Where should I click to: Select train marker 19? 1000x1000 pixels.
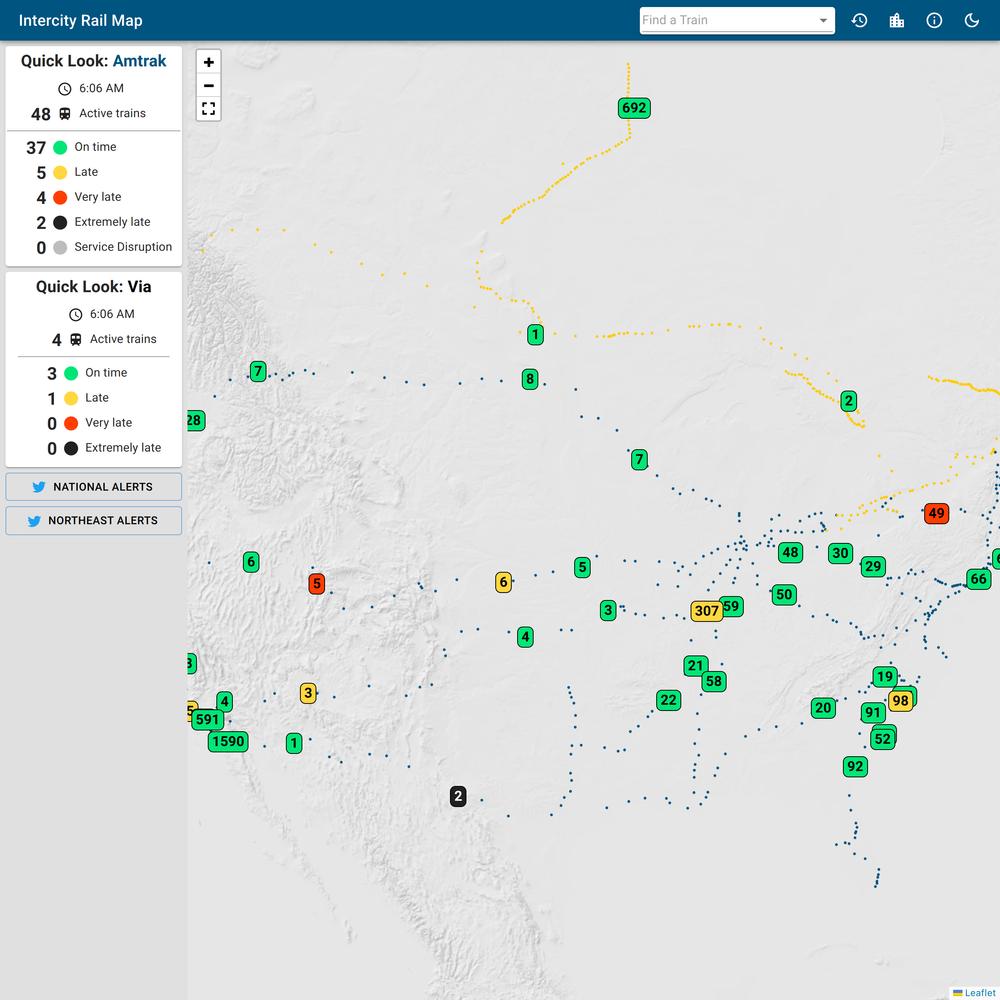(885, 677)
